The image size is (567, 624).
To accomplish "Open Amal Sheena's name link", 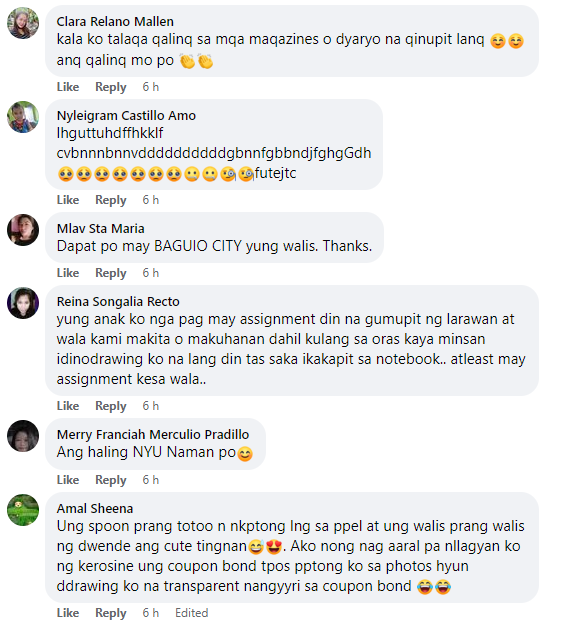I will (x=95, y=509).
